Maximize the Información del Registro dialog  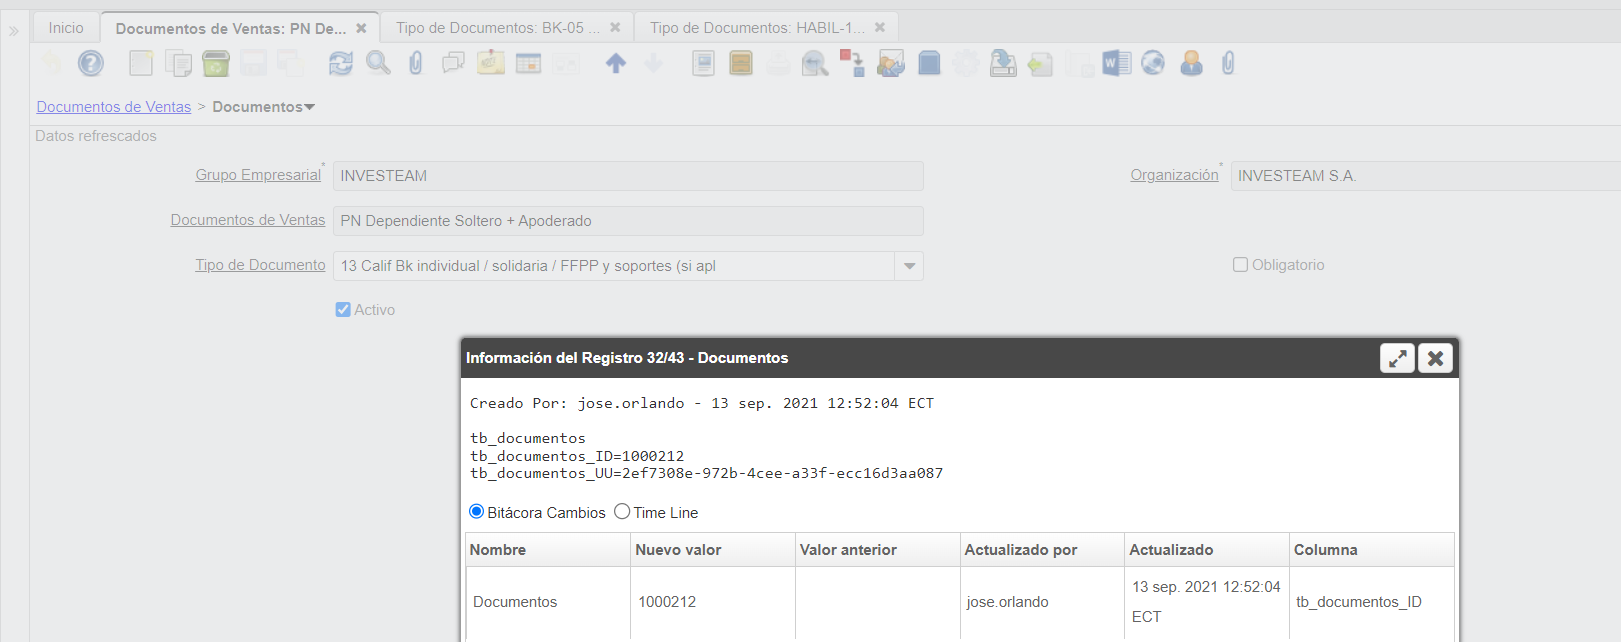(1396, 358)
